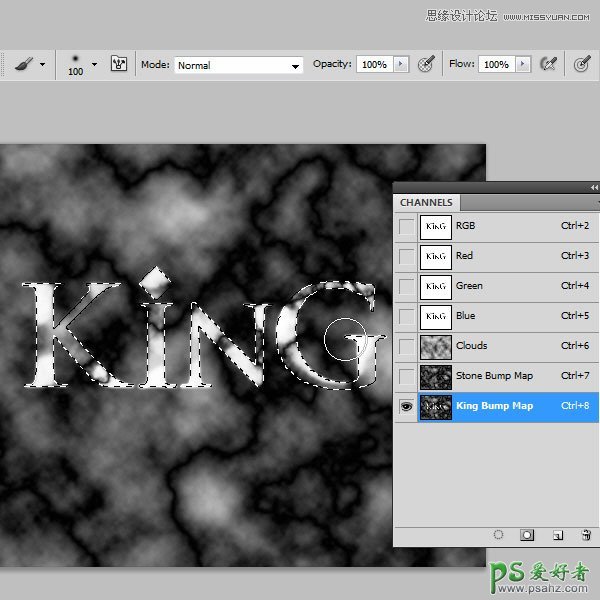Image resolution: width=600 pixels, height=600 pixels.
Task: Open the brush size picker arrow
Action: pos(94,64)
